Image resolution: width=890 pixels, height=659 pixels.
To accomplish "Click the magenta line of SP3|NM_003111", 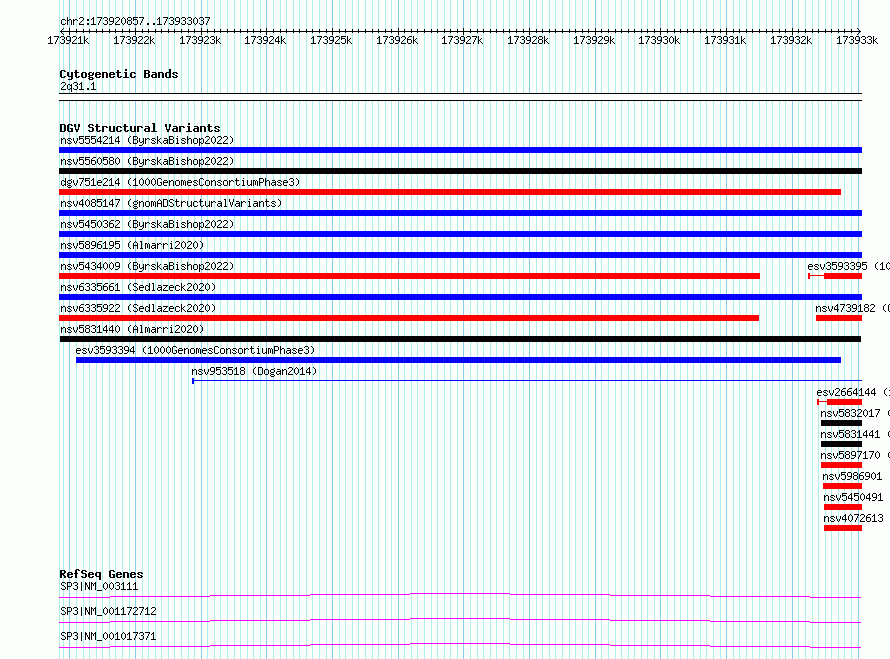I will (460, 595).
